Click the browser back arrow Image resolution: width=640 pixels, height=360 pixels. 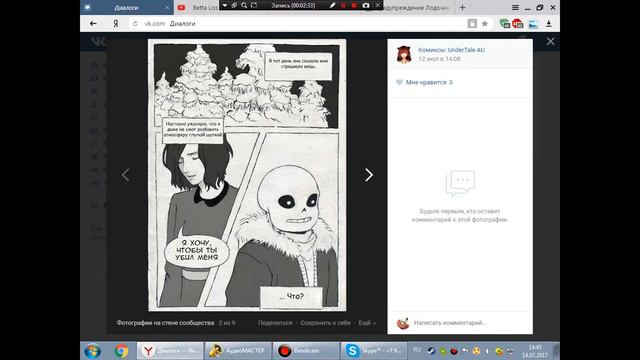click(x=93, y=24)
